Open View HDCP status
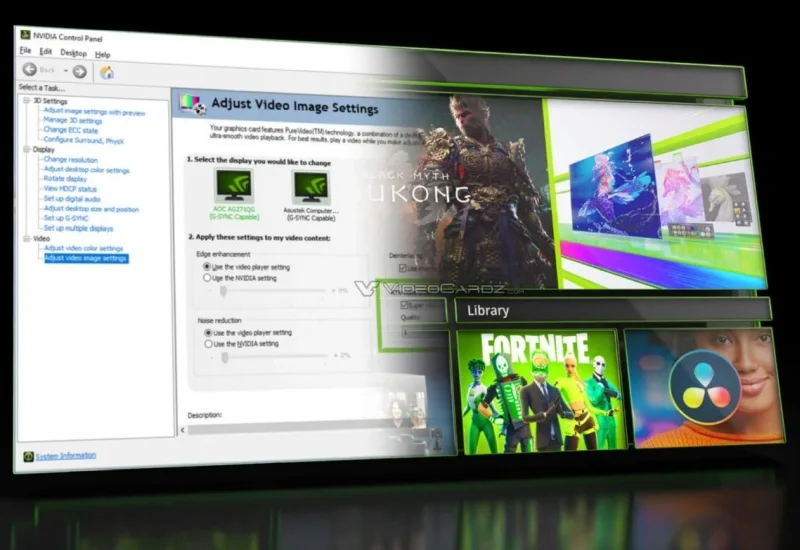 tap(70, 189)
